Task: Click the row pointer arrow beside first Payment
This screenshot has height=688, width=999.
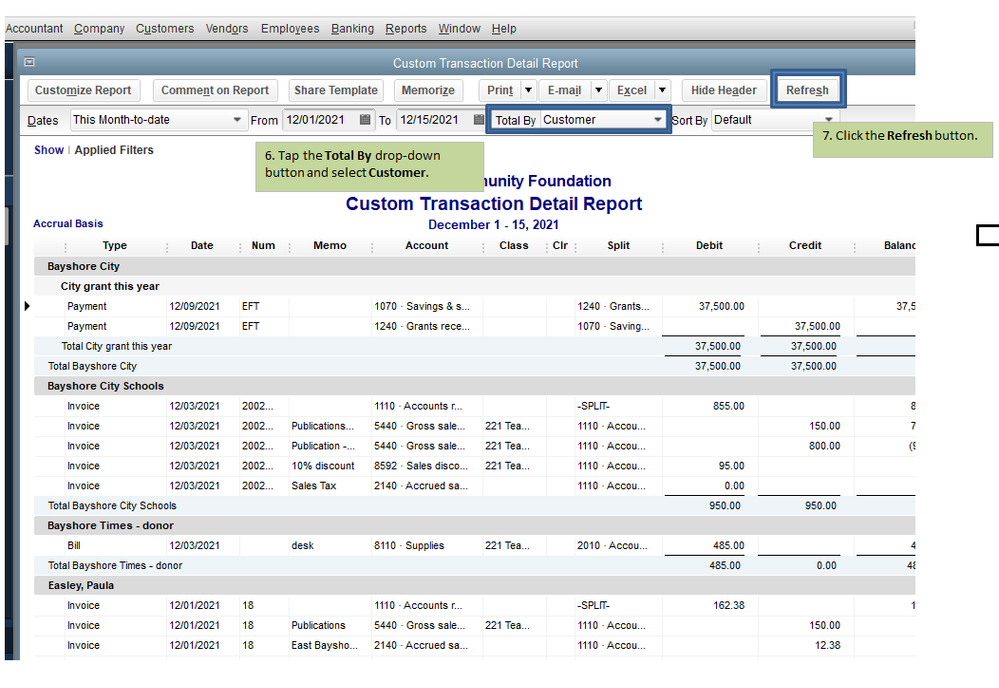Action: pyautogui.click(x=27, y=306)
